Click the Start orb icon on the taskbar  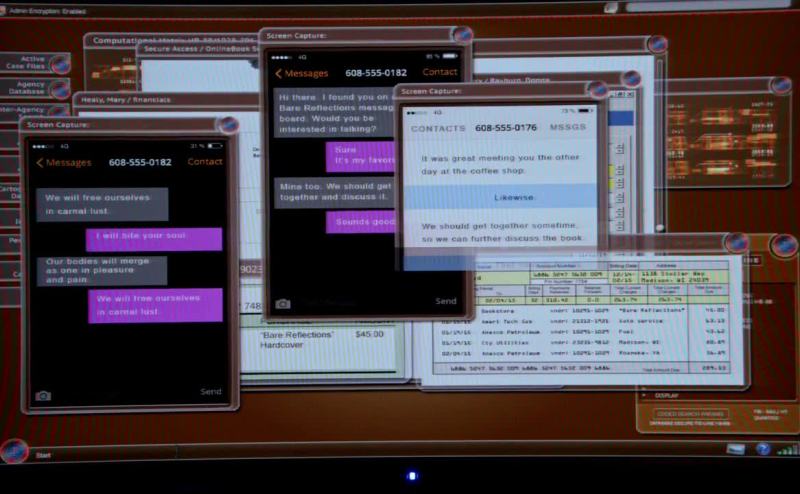click(14, 452)
